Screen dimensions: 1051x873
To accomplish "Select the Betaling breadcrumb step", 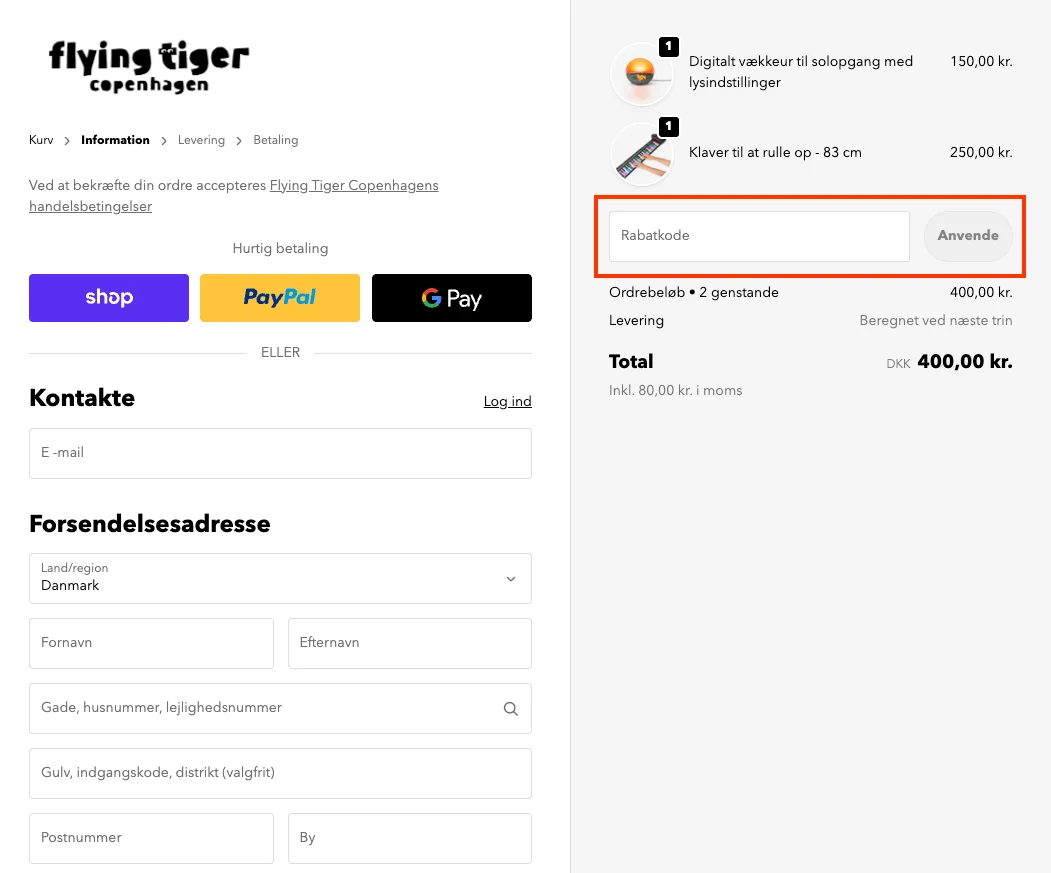I will pyautogui.click(x=275, y=140).
